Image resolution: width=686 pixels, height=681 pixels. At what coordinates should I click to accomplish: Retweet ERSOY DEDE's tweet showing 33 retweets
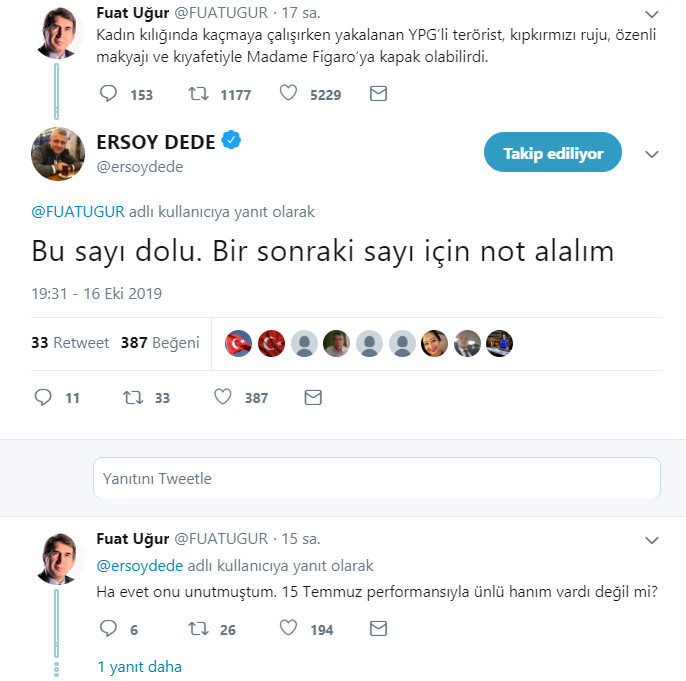[133, 397]
